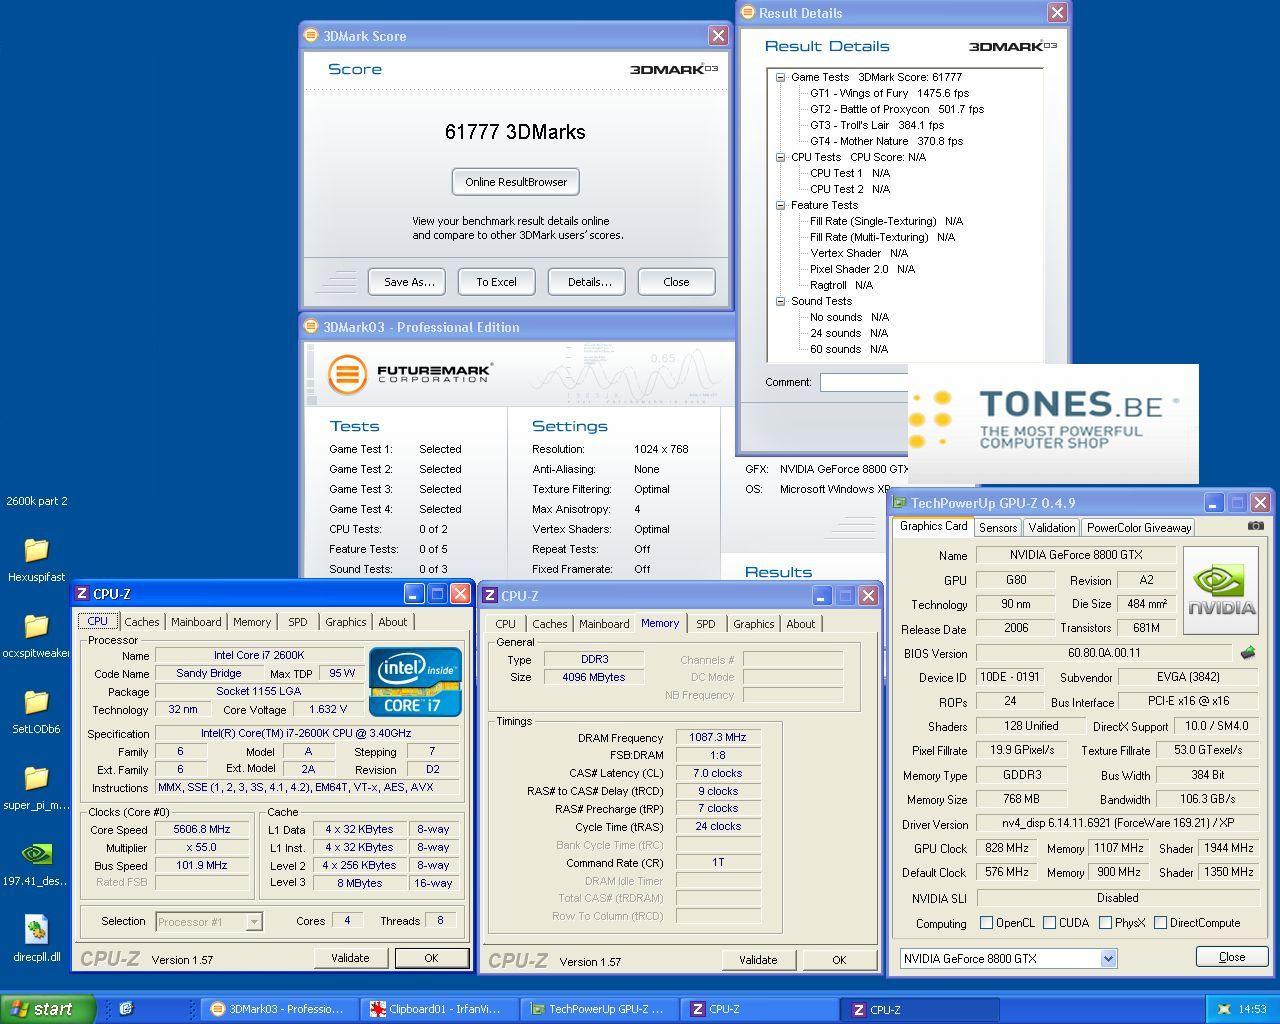The width and height of the screenshot is (1280, 1024).
Task: Launch the NVIDIA 197.41 driver installer icon
Action: click(x=36, y=854)
